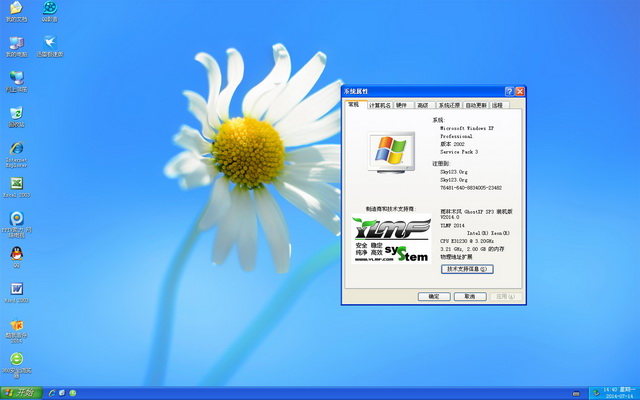The height and width of the screenshot is (400, 640).
Task: Switch to the Computer Name (计算机名) tab
Action: coord(380,105)
